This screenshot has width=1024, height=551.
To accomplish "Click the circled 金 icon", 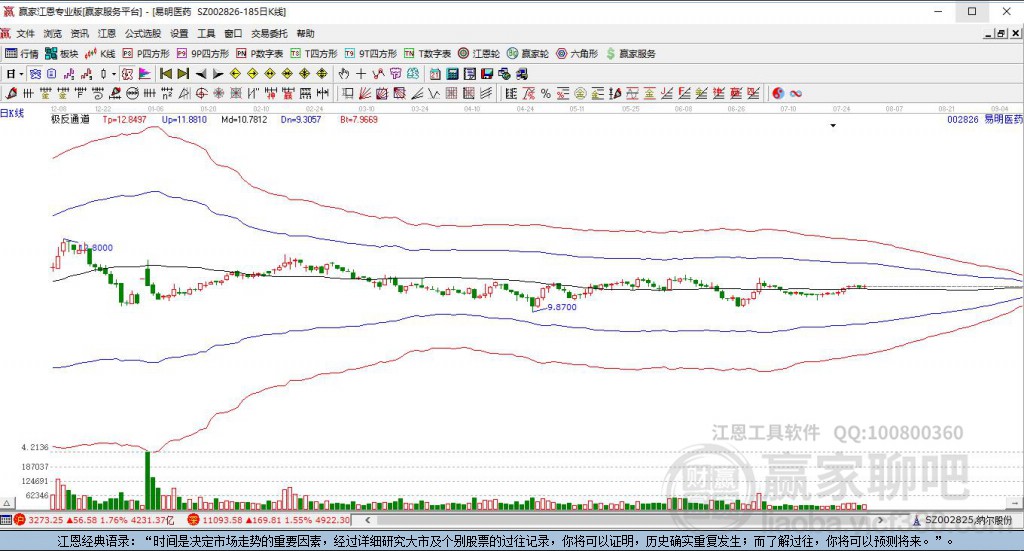I will coord(579,93).
